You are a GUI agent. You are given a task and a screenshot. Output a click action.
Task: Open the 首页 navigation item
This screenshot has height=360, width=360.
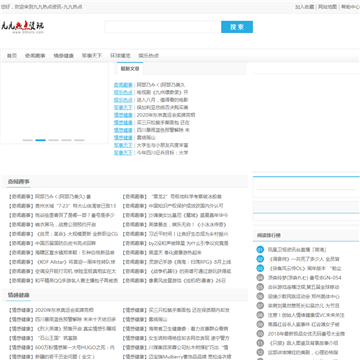tap(12, 56)
